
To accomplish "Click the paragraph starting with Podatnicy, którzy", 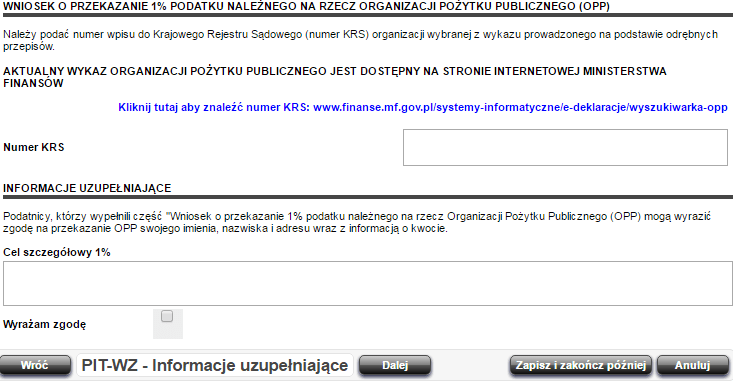I will [357, 223].
